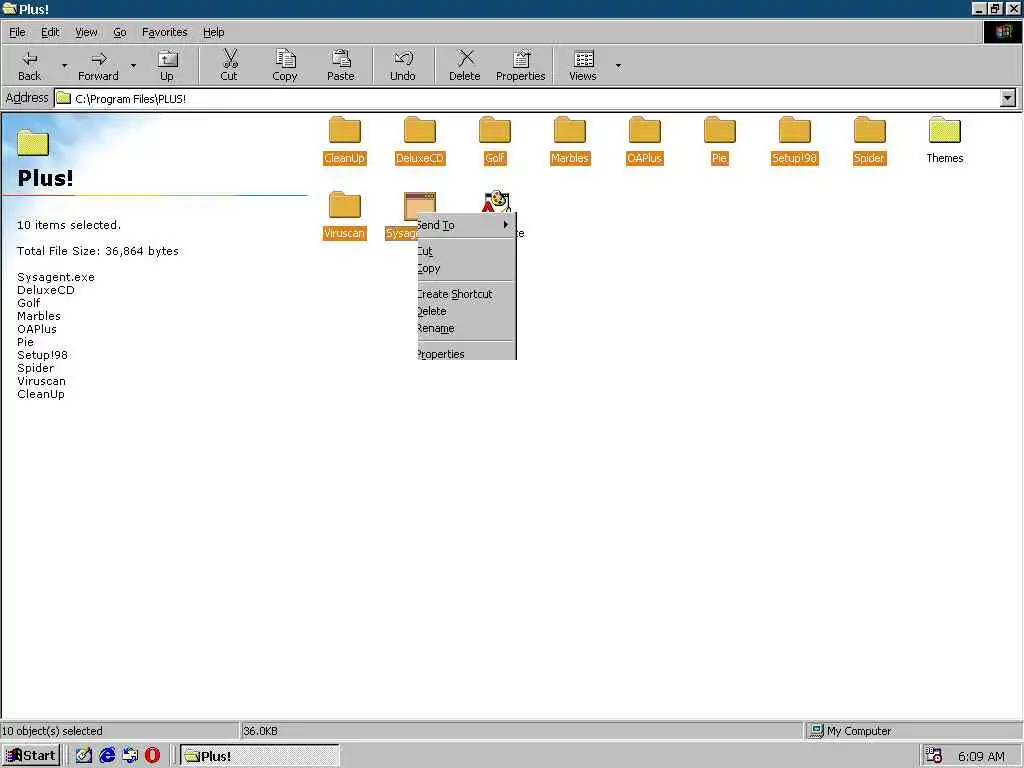Viewport: 1024px width, 768px height.
Task: Open Send To submenu in context menu
Action: [466, 225]
